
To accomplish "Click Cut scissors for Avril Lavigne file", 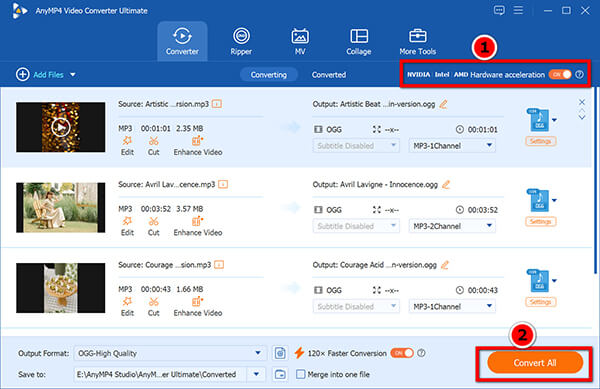I will 153,221.
